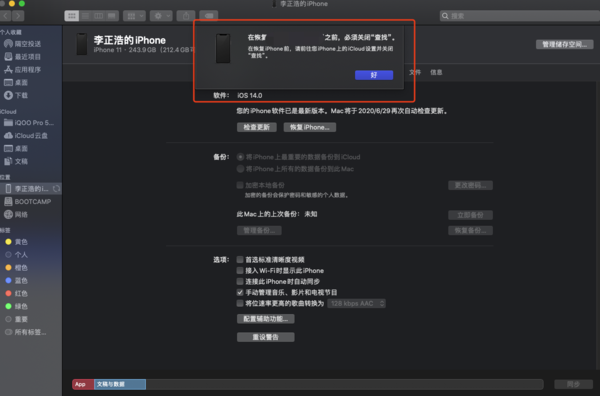Screen dimensions: 600x396
Task: Click the 重设警告 button
Action: pyautogui.click(x=266, y=337)
